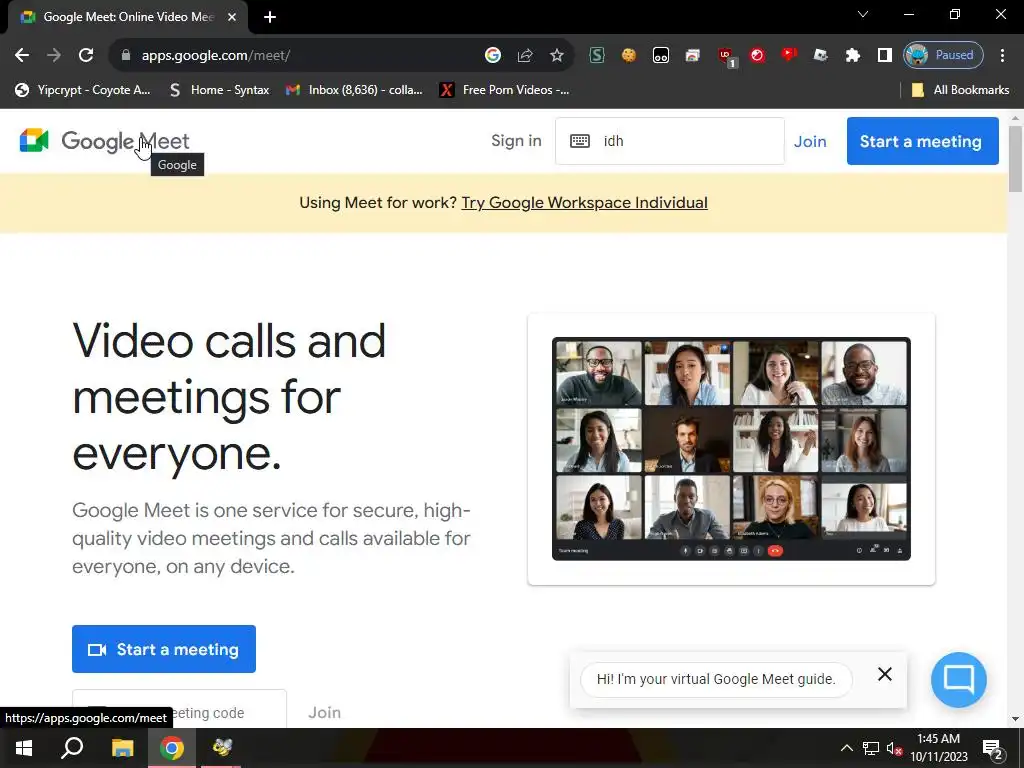Open the blue chat assistant bubble
Image resolution: width=1024 pixels, height=768 pixels.
[x=958, y=680]
